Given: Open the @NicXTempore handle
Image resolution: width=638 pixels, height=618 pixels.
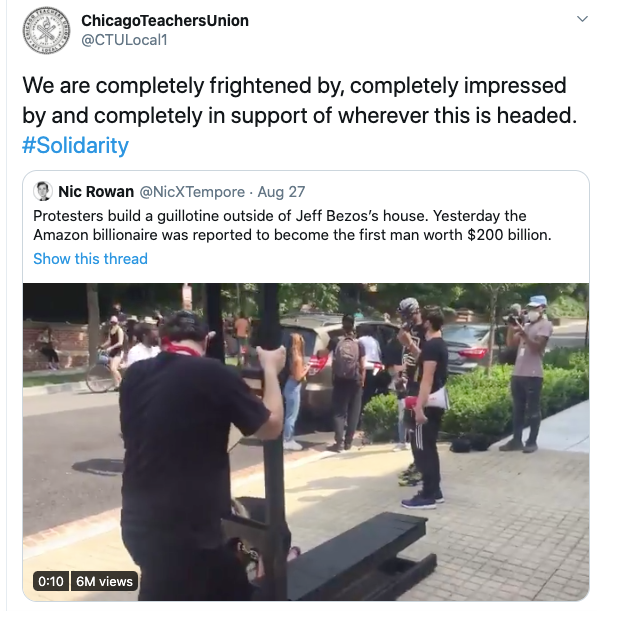Looking at the screenshot, I should point(192,192).
